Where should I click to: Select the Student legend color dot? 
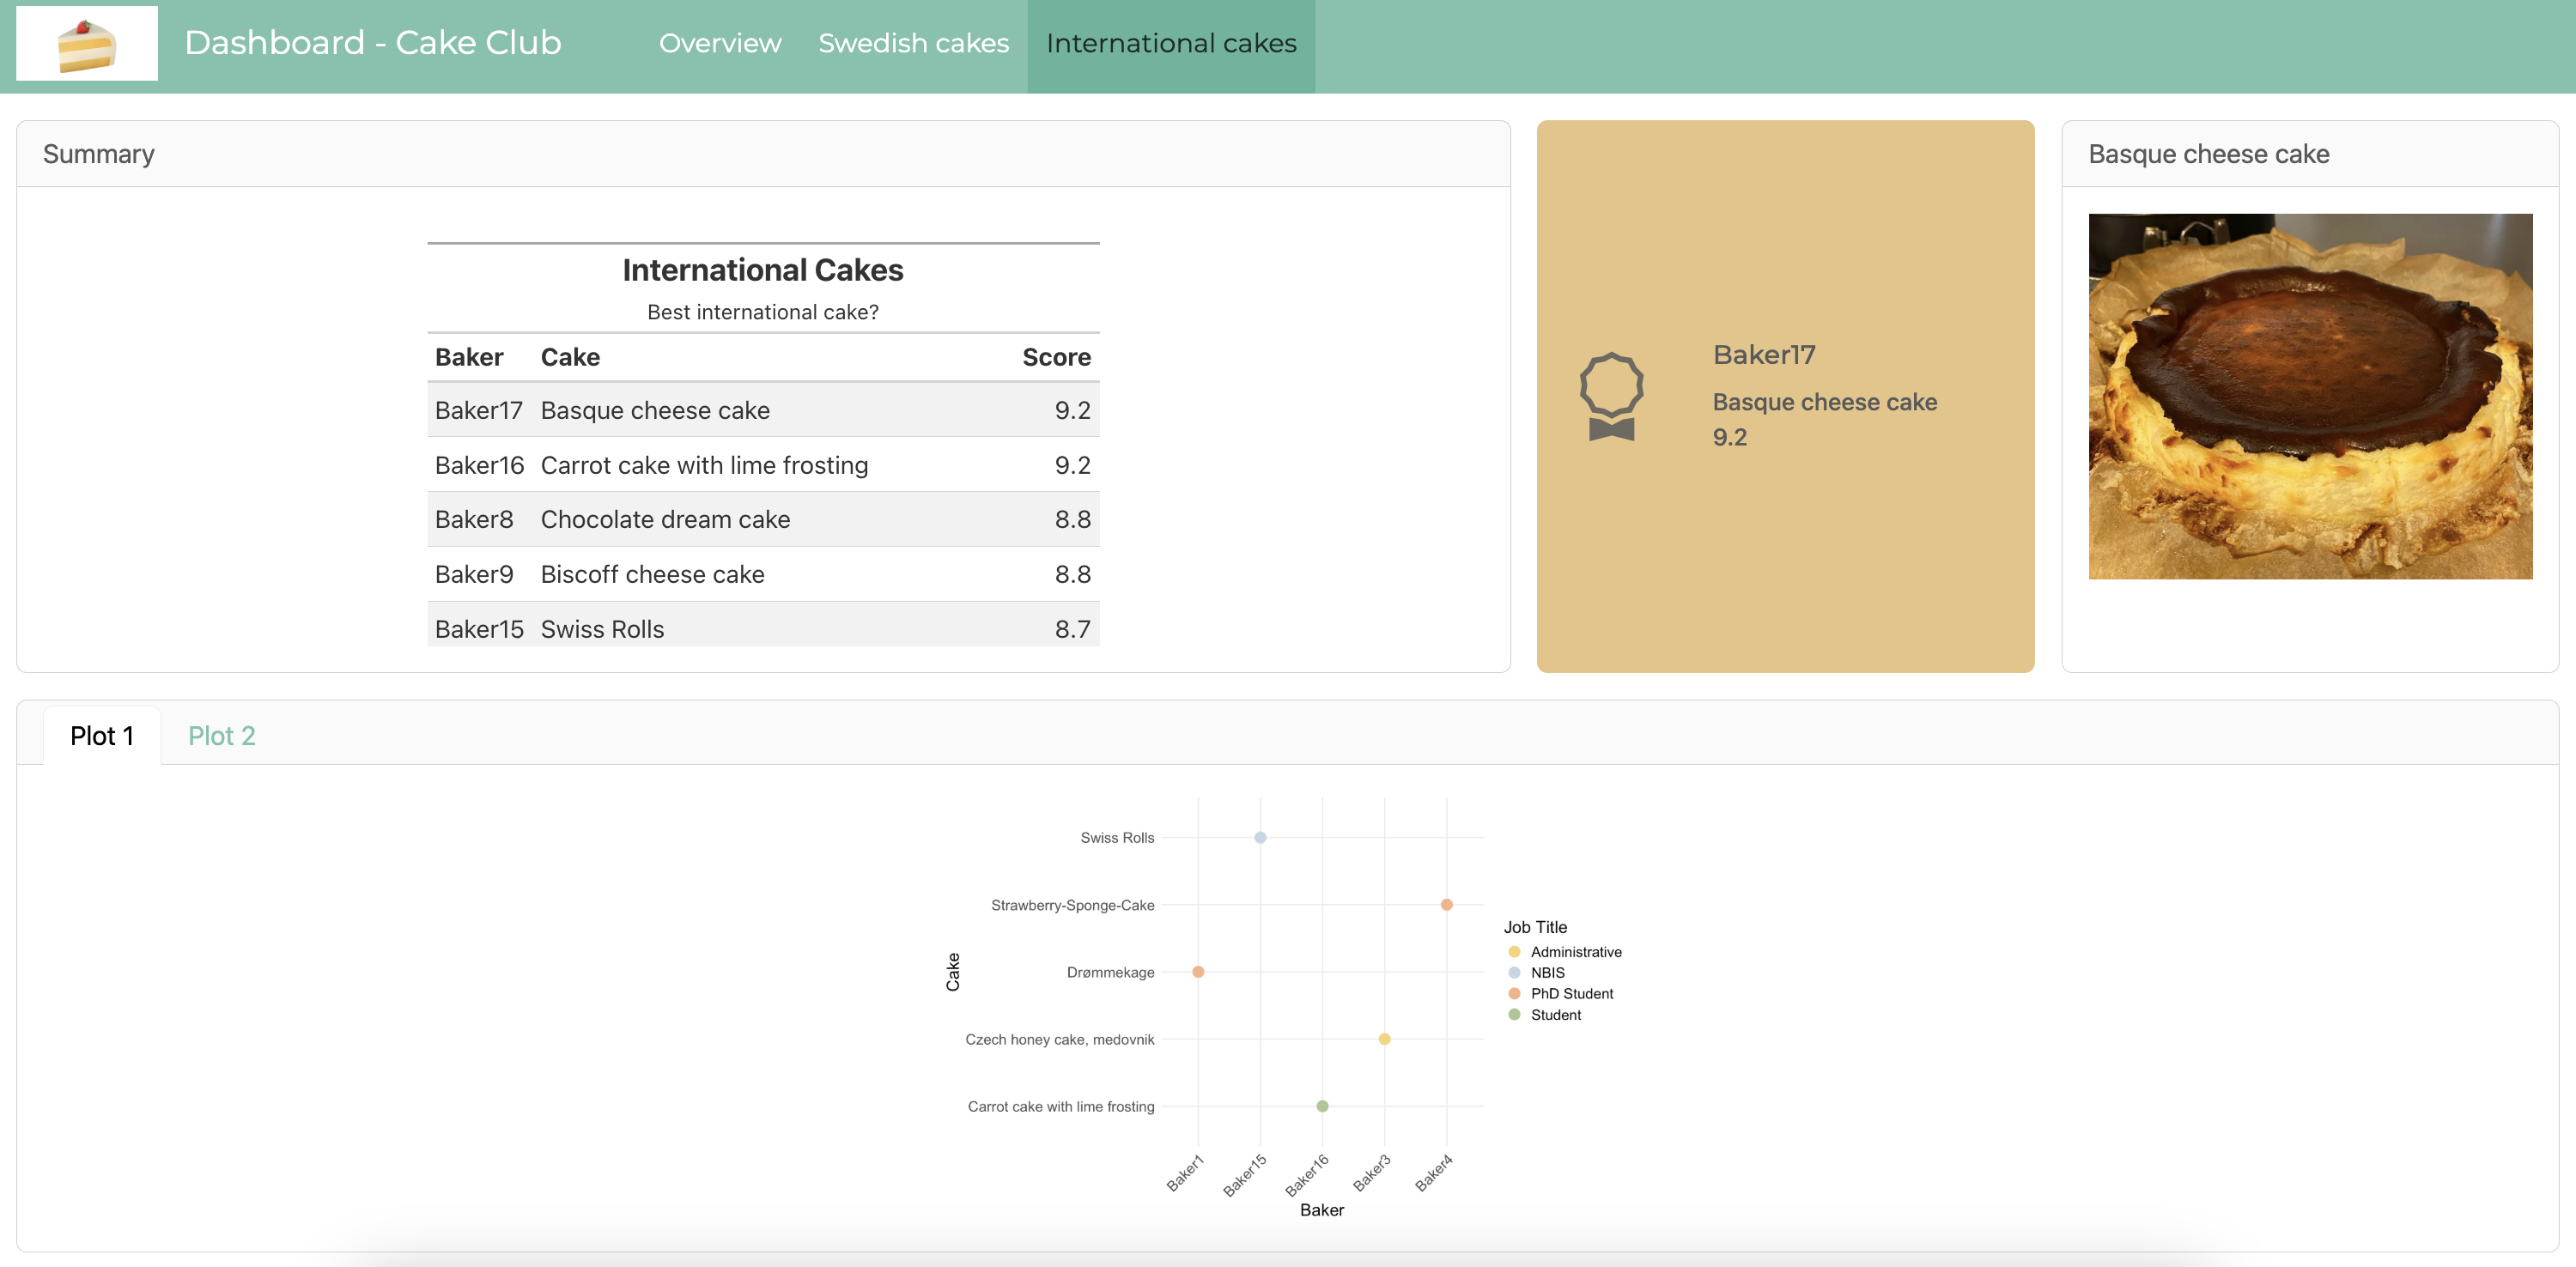(x=1515, y=1014)
